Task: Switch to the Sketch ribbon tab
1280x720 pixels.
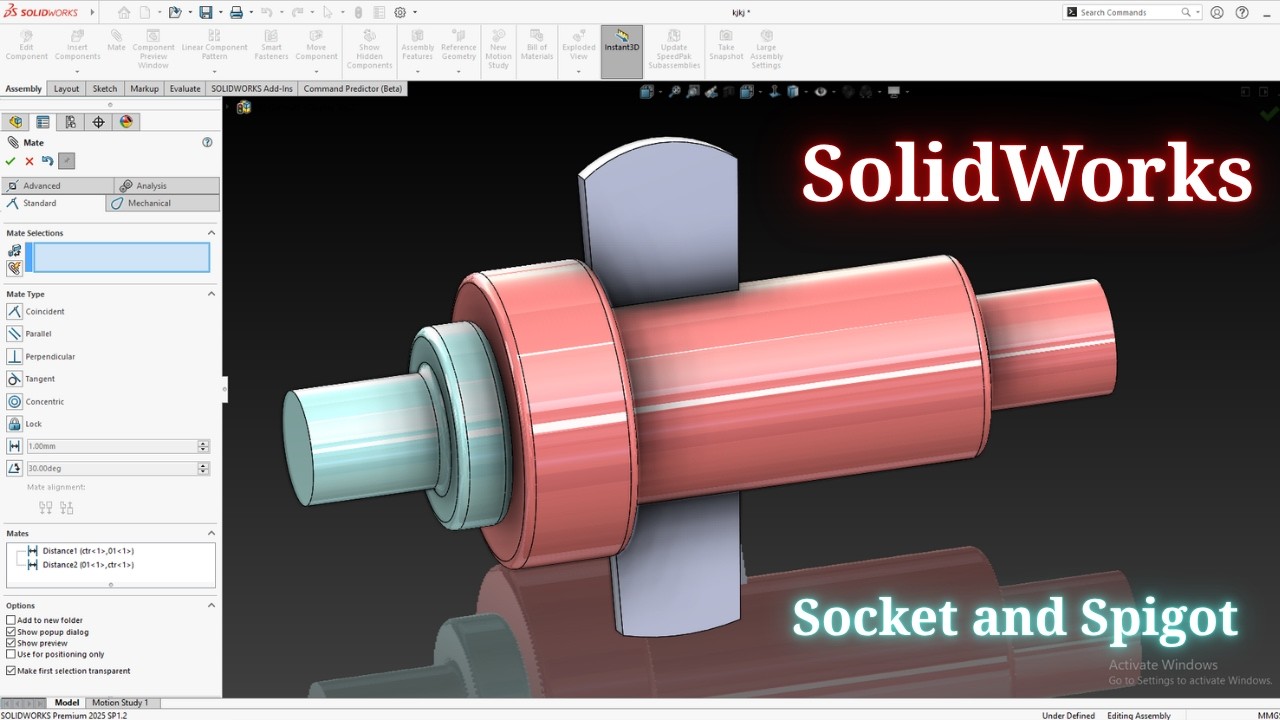Action: pos(105,88)
